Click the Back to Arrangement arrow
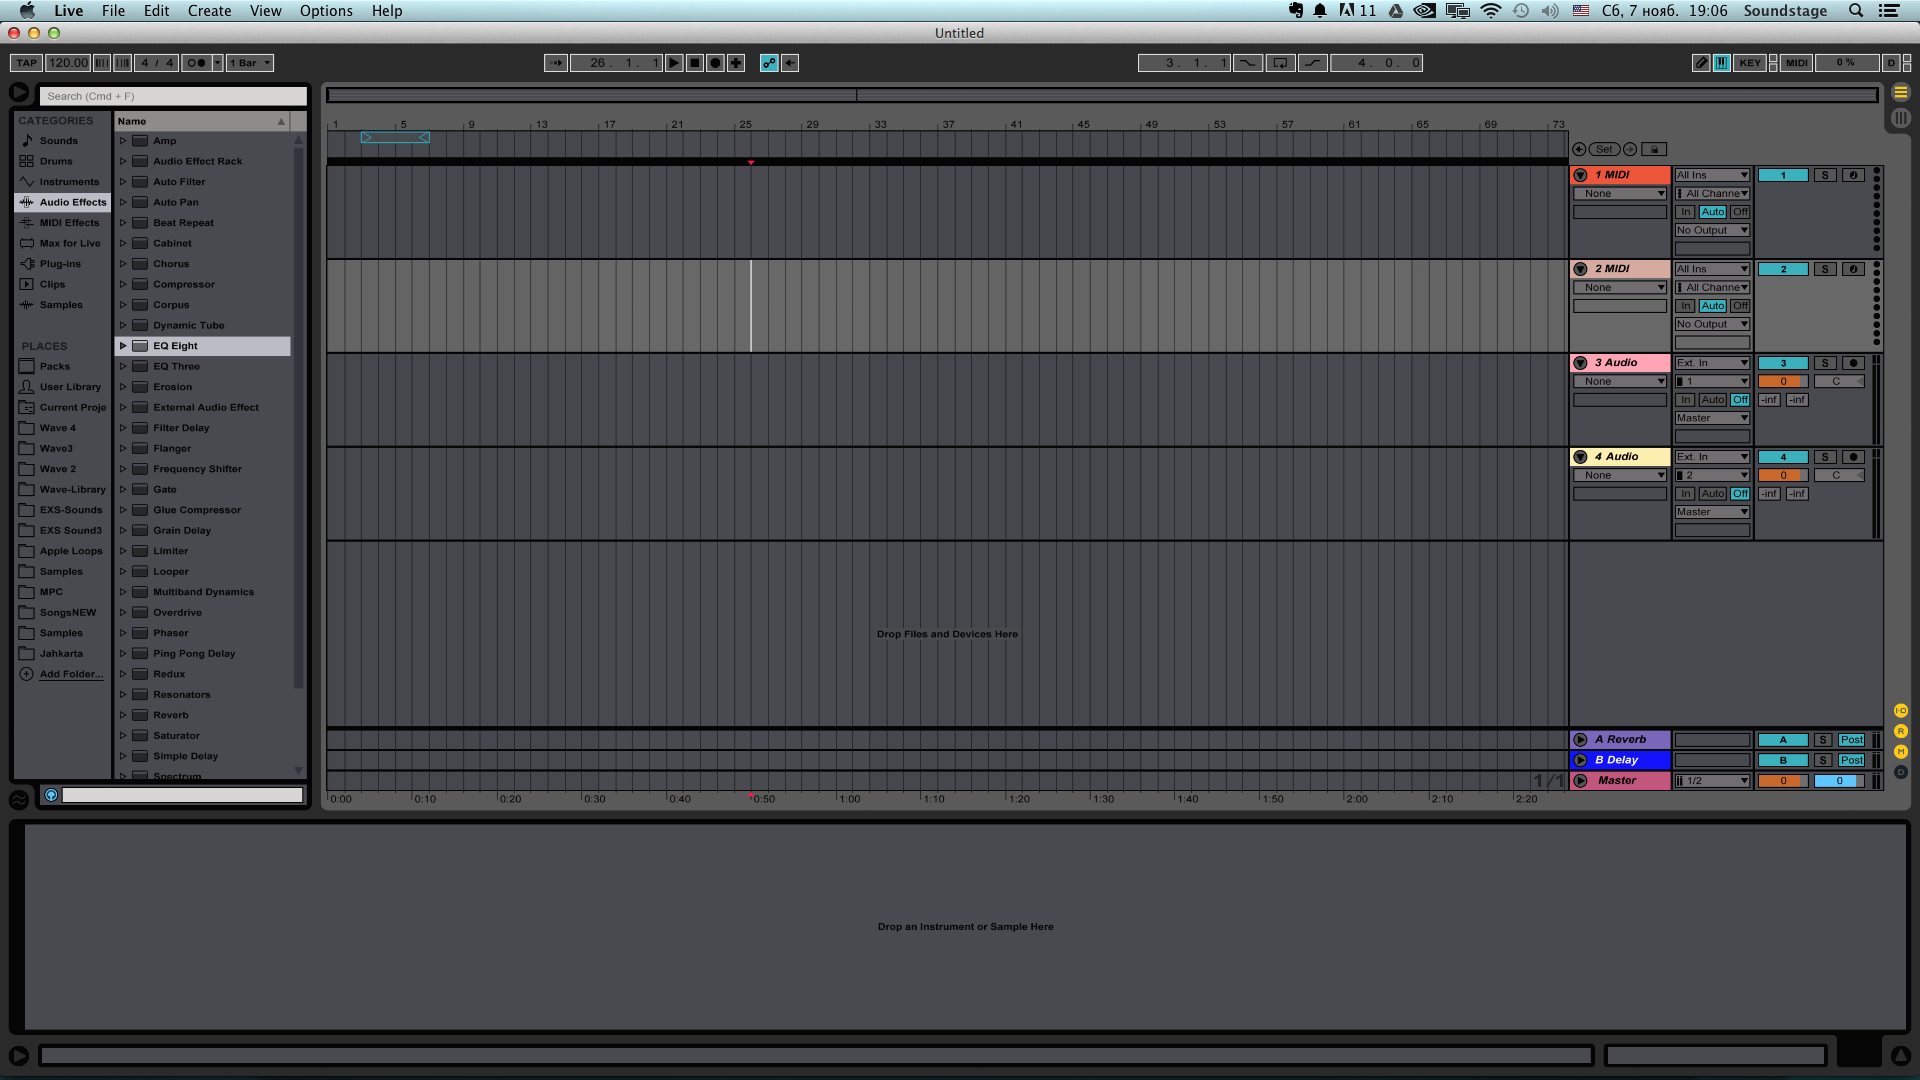 coord(790,63)
